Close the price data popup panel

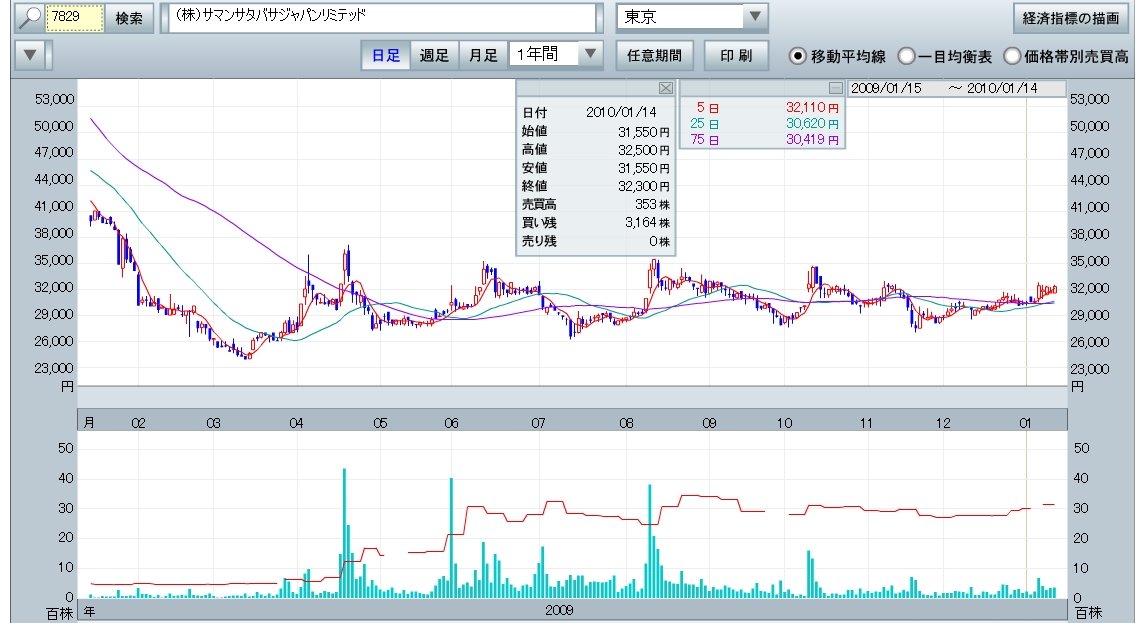pyautogui.click(x=666, y=87)
